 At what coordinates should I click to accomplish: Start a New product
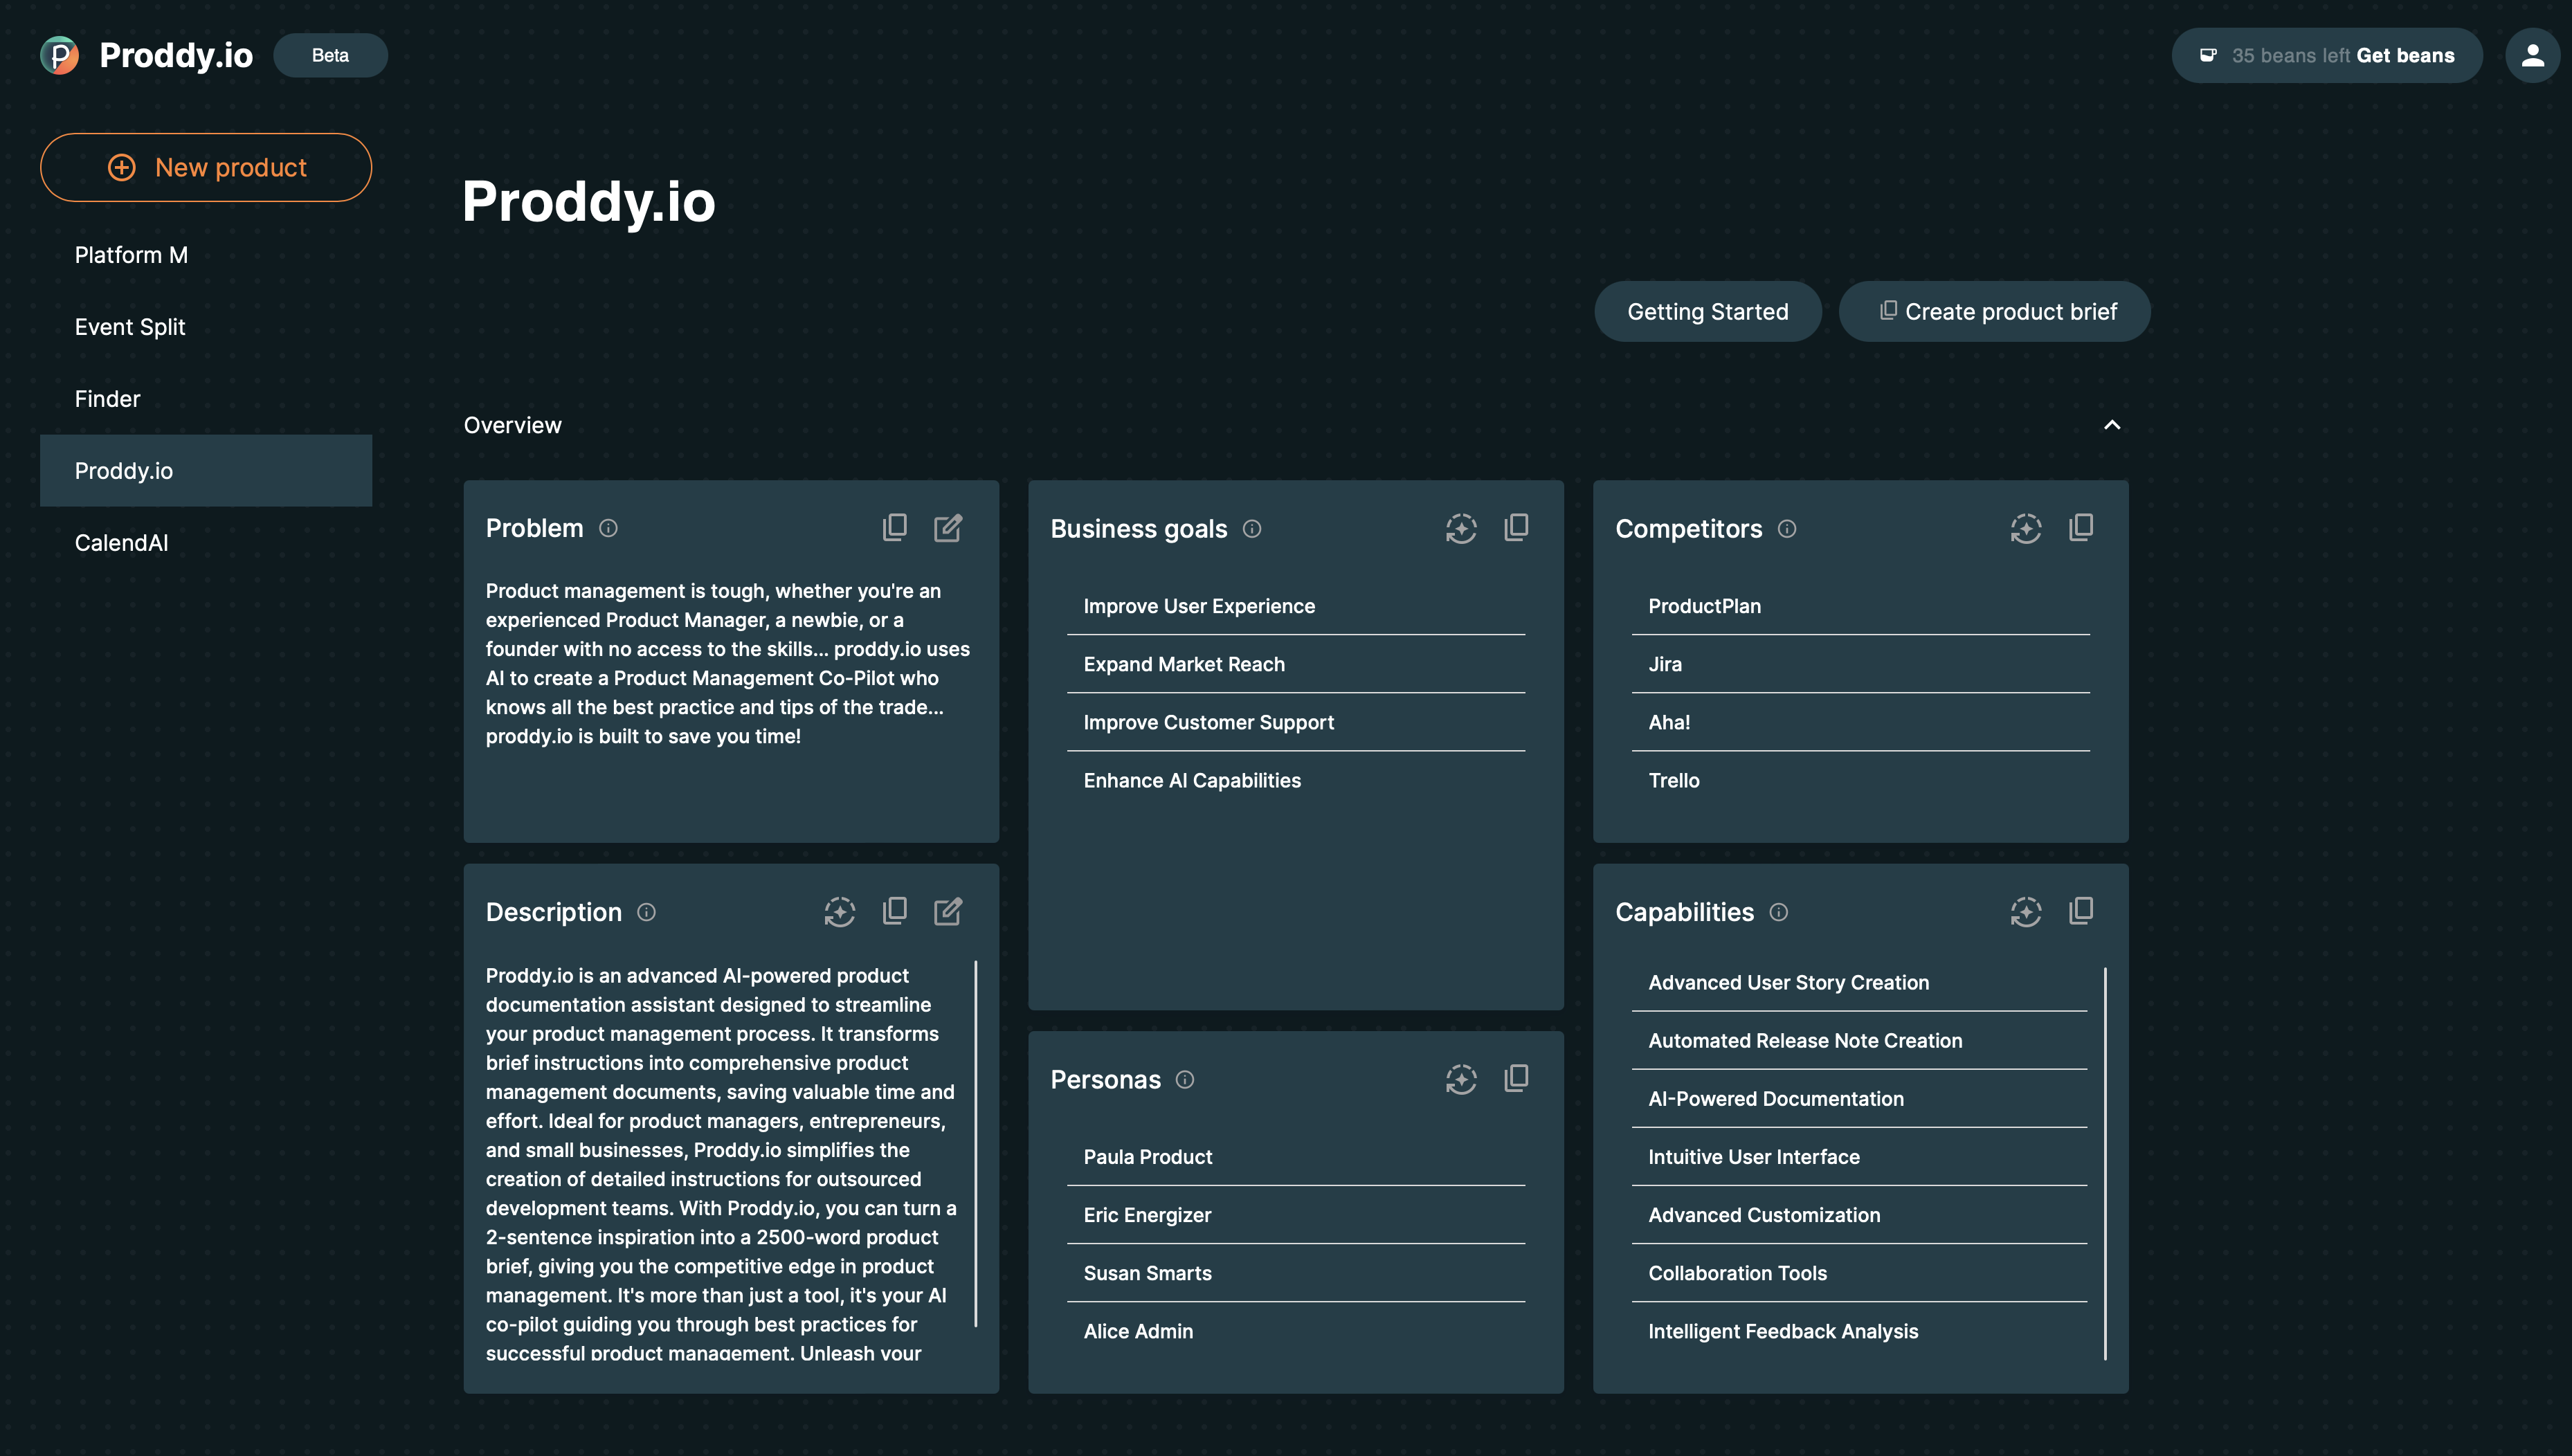pos(205,167)
